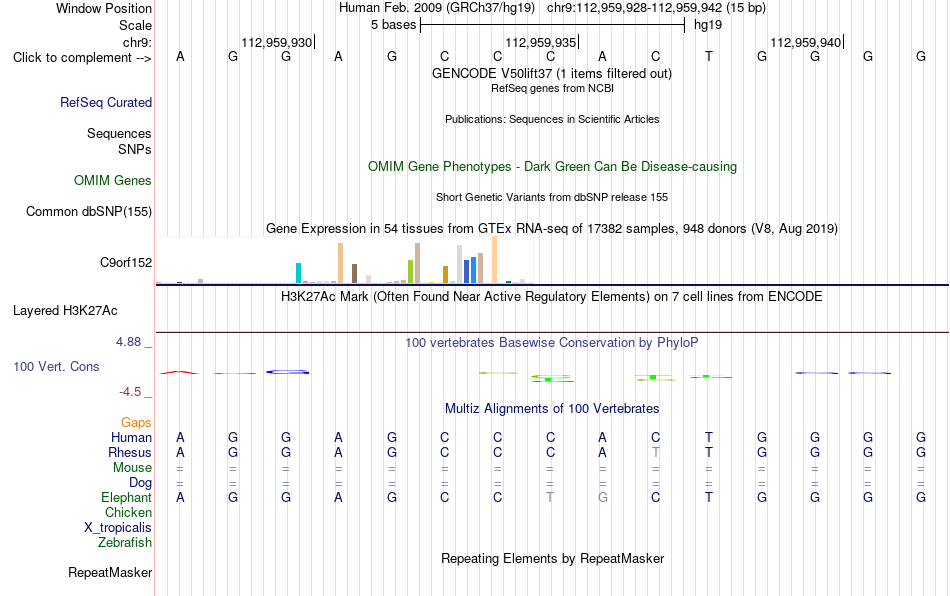This screenshot has width=950, height=596.
Task: Click the Gaps row label
Action: [x=136, y=422]
